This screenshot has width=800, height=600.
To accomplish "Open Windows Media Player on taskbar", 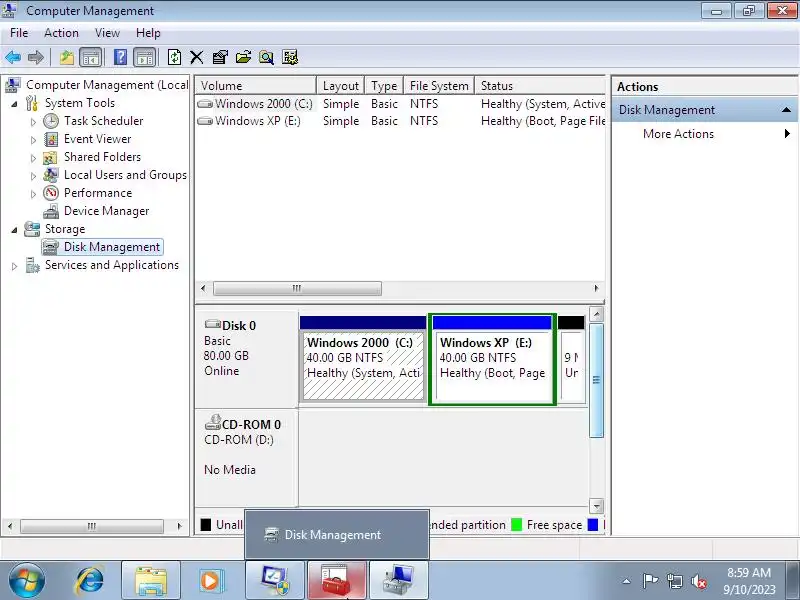I will click(210, 581).
